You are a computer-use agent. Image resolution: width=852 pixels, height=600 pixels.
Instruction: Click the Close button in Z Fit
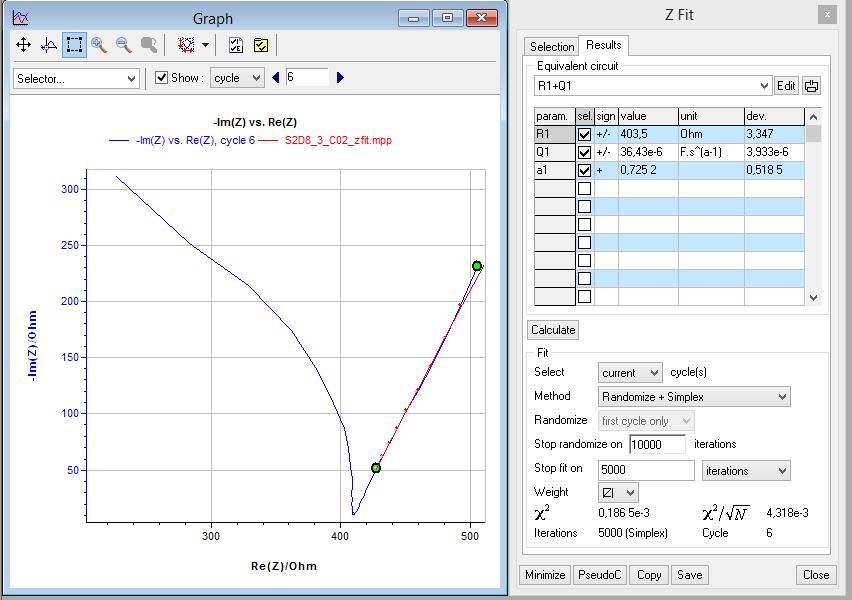(x=815, y=575)
